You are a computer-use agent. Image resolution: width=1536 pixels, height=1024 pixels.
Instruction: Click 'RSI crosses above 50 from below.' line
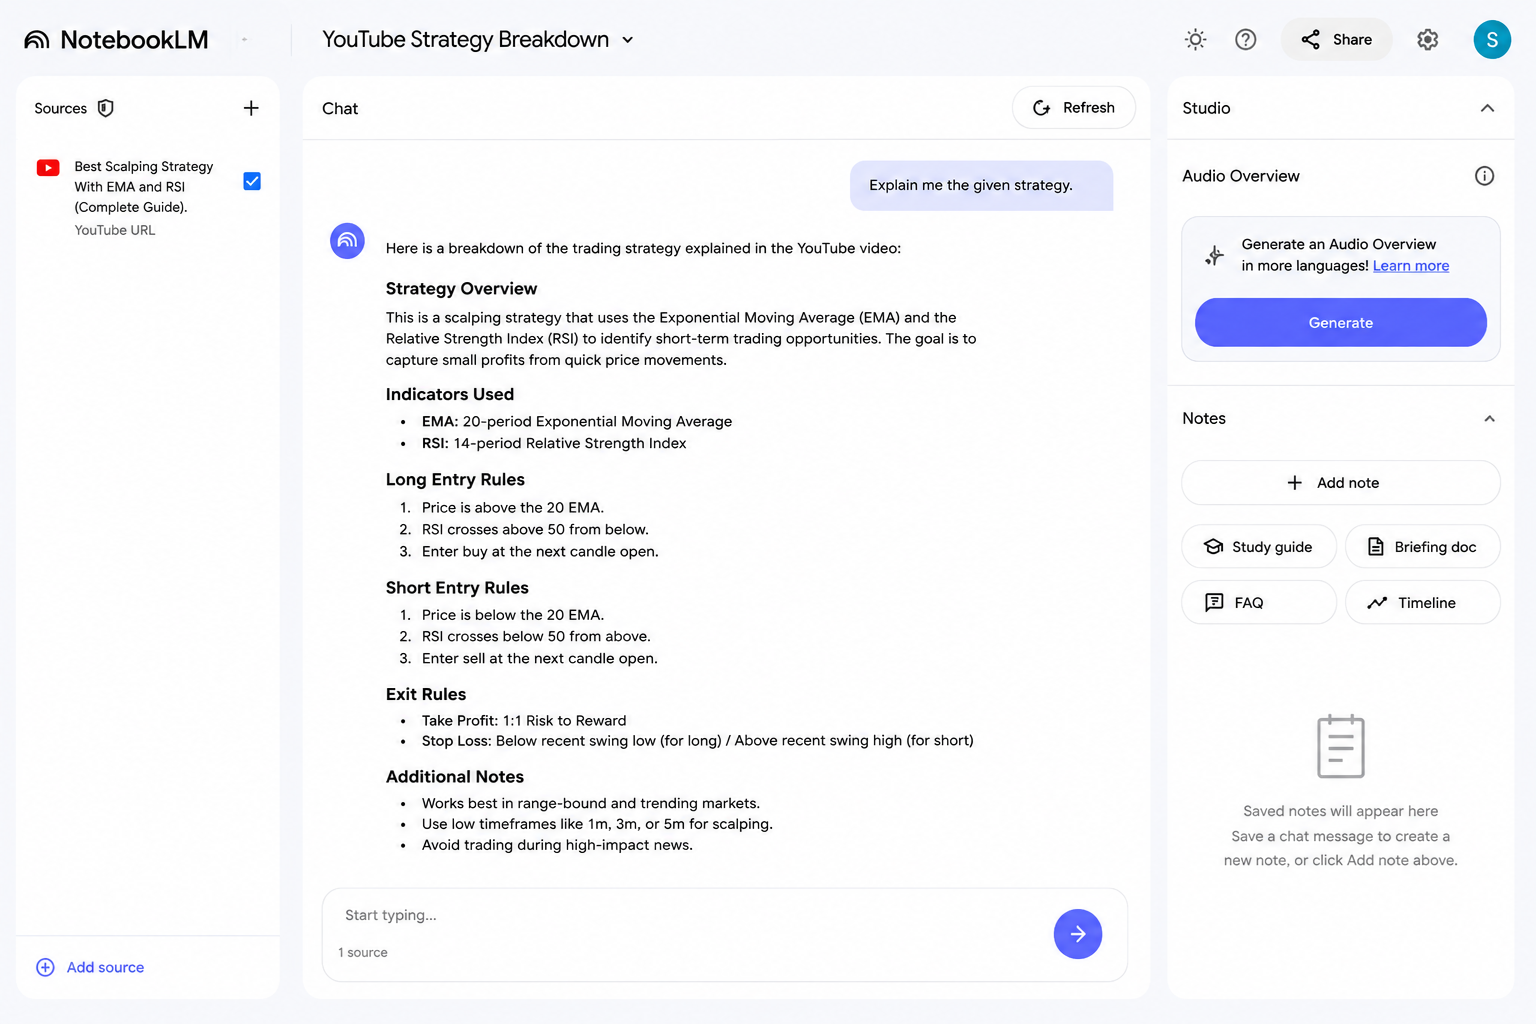pyautogui.click(x=535, y=530)
